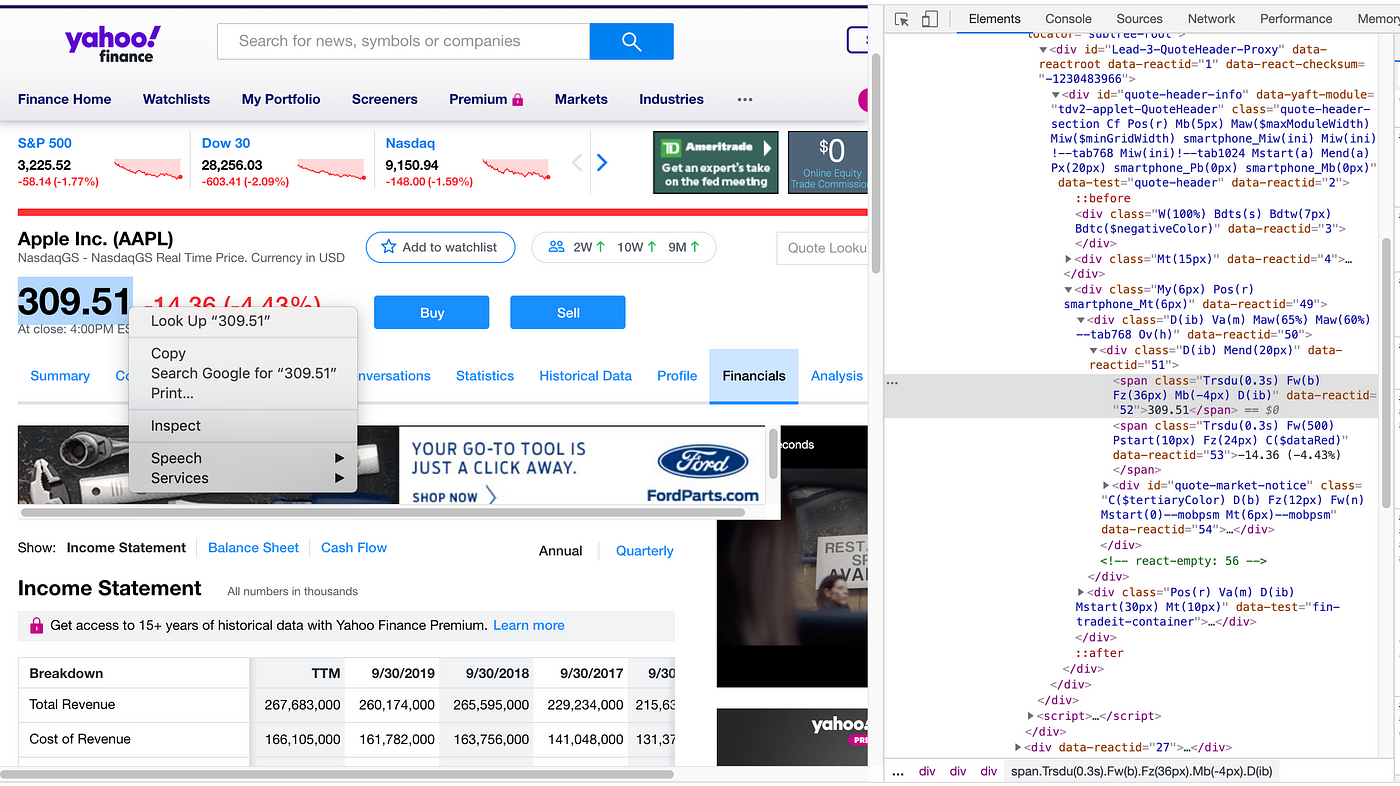1400x786 pixels.
Task: Choose Search Google for "309.51"
Action: [243, 373]
